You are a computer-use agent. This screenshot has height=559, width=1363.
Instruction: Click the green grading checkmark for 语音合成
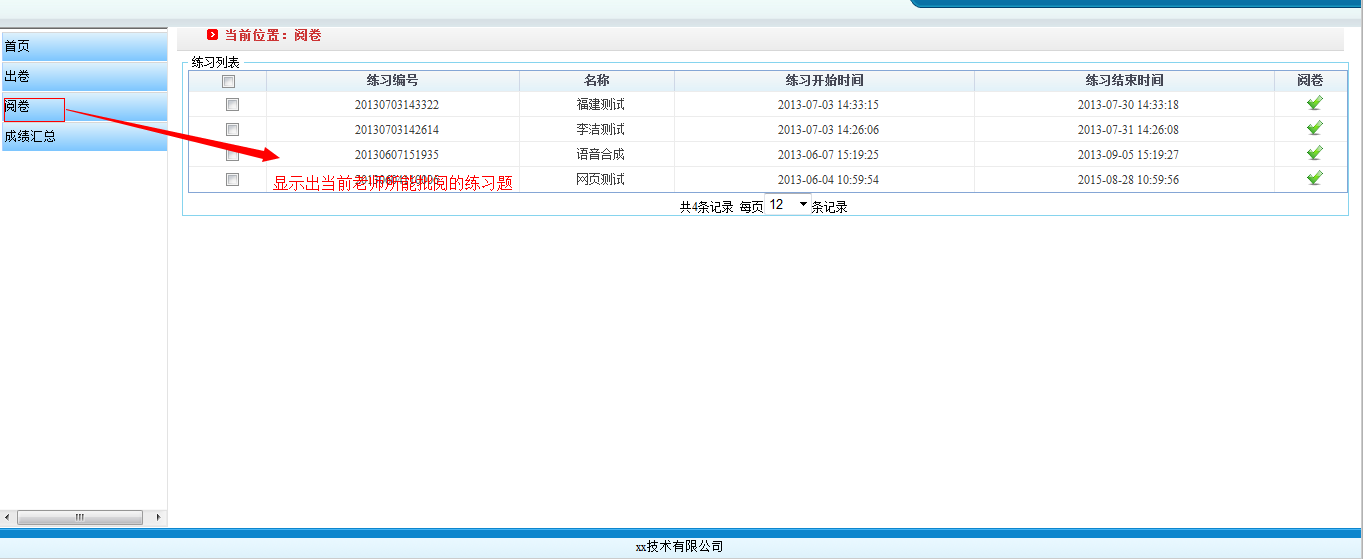(1314, 153)
